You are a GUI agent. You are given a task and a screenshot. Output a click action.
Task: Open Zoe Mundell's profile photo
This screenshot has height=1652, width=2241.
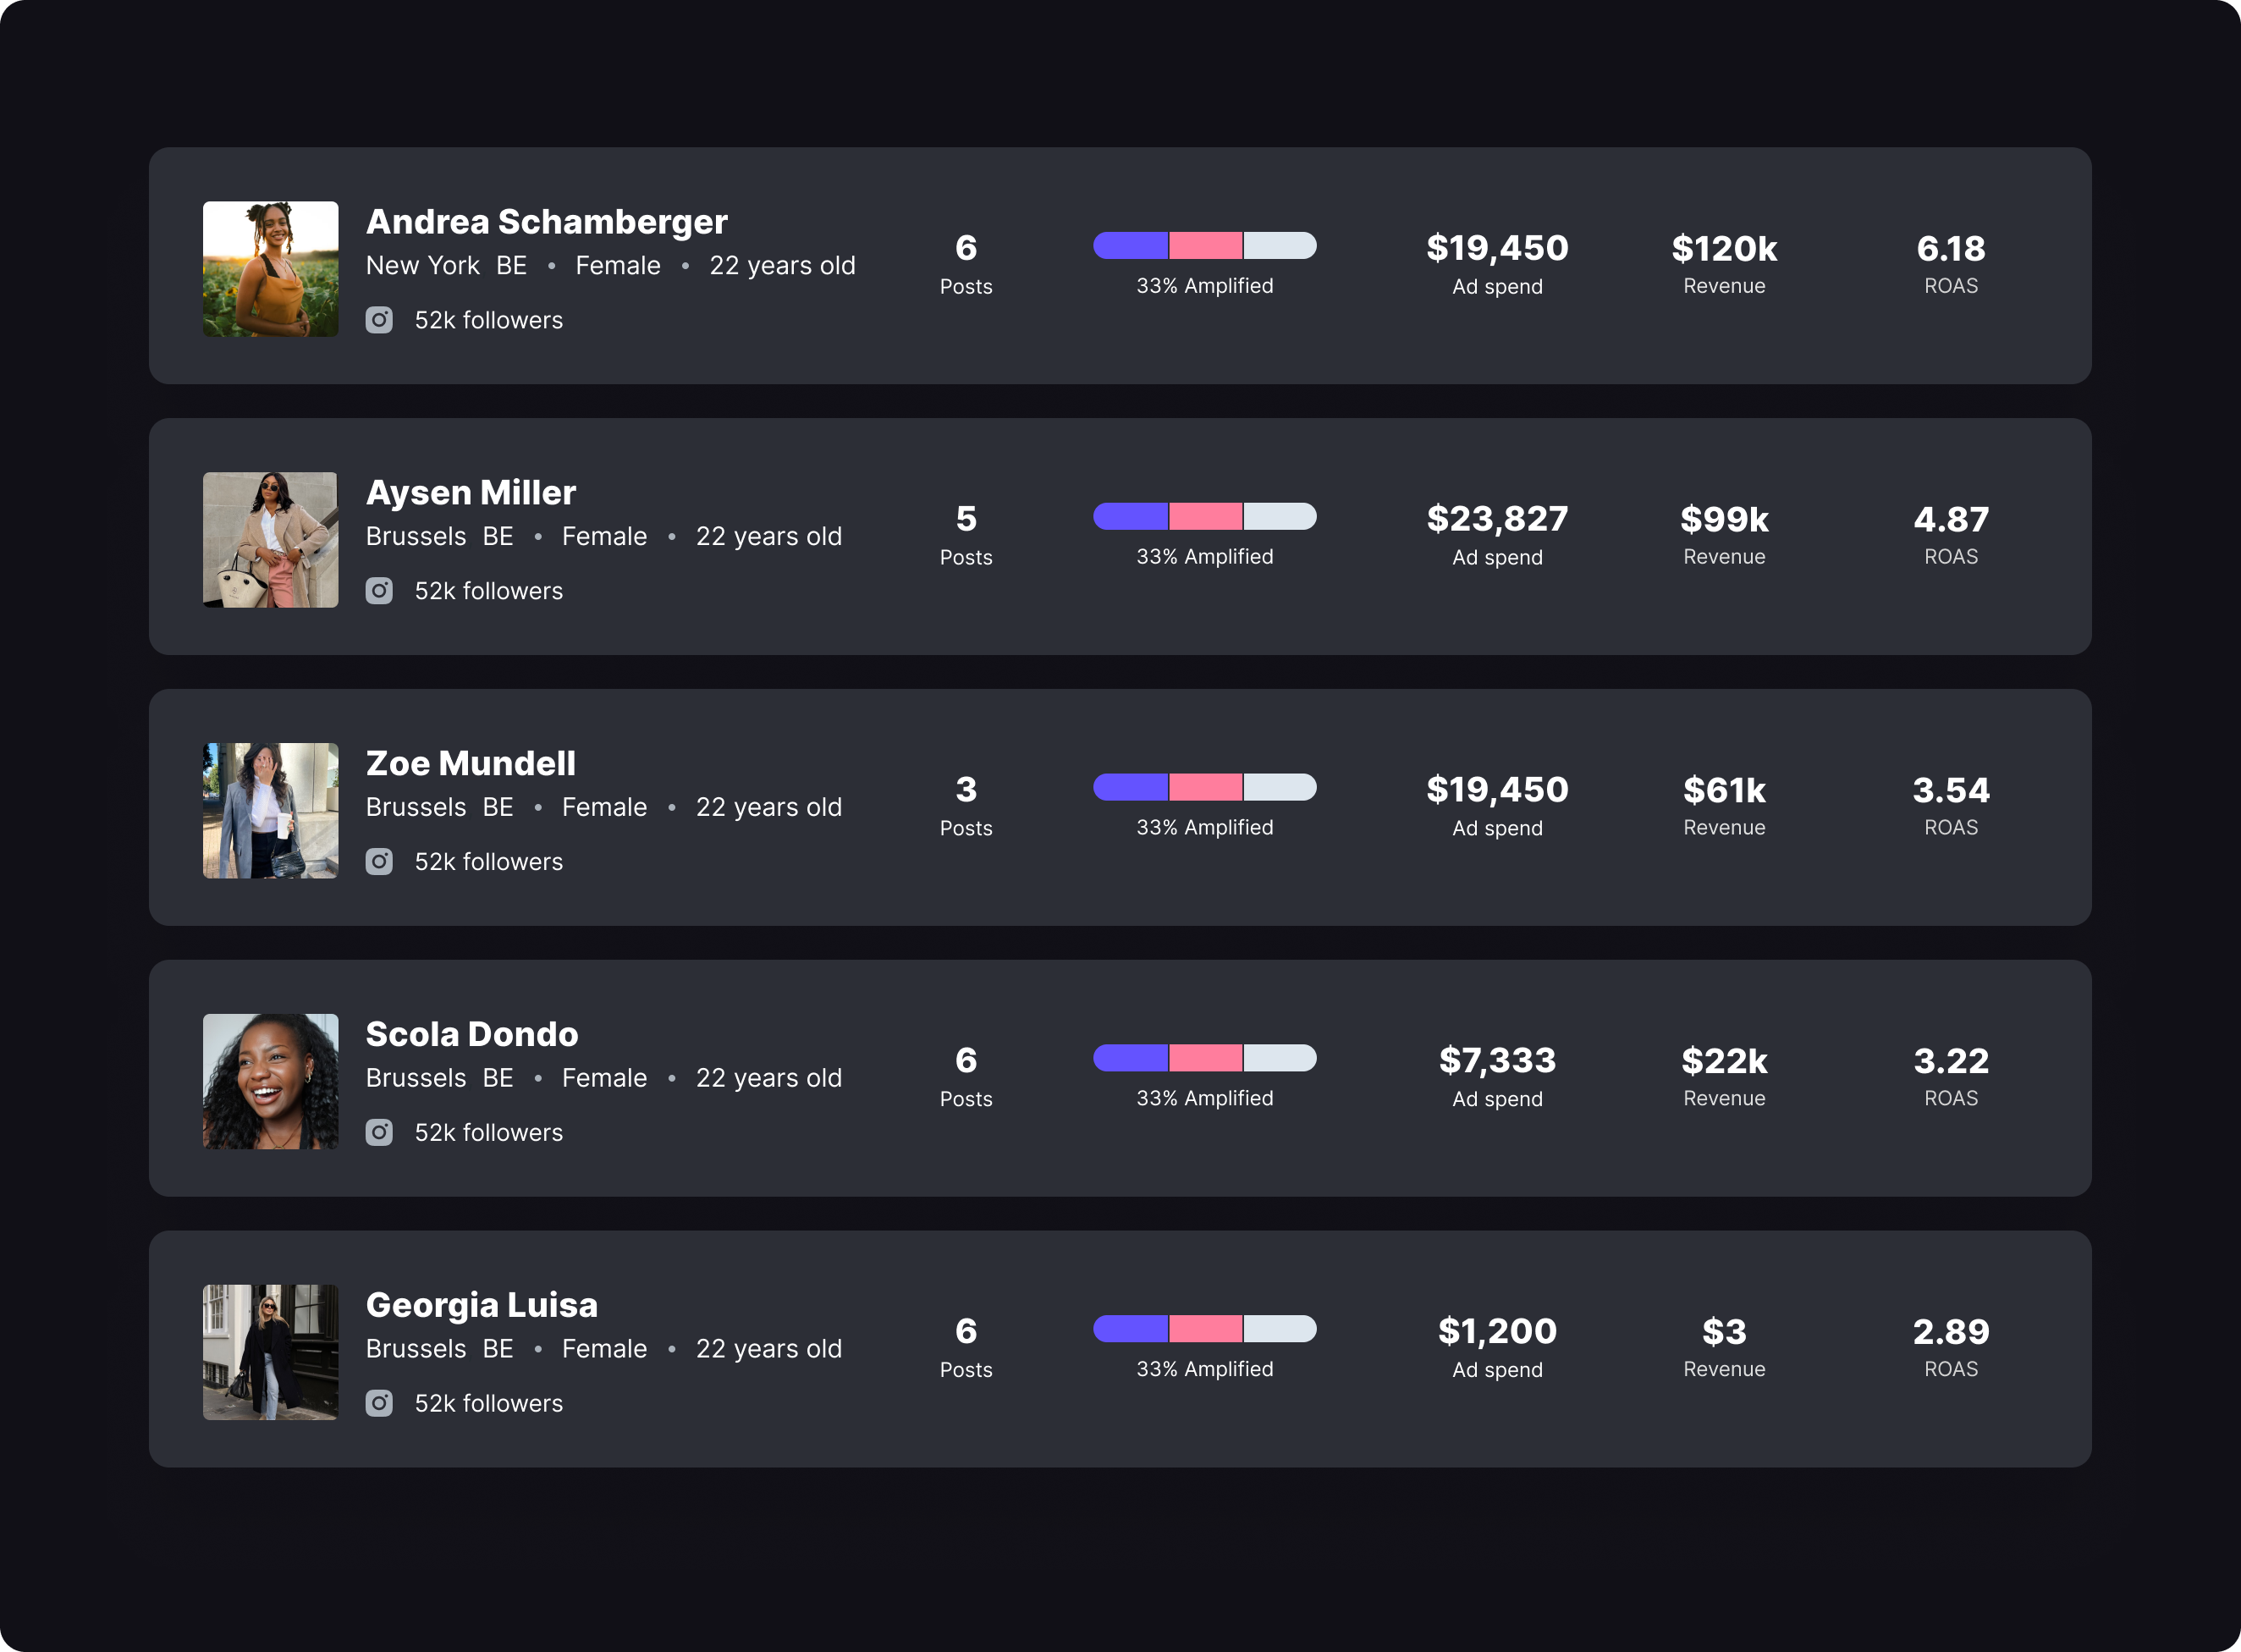point(271,811)
